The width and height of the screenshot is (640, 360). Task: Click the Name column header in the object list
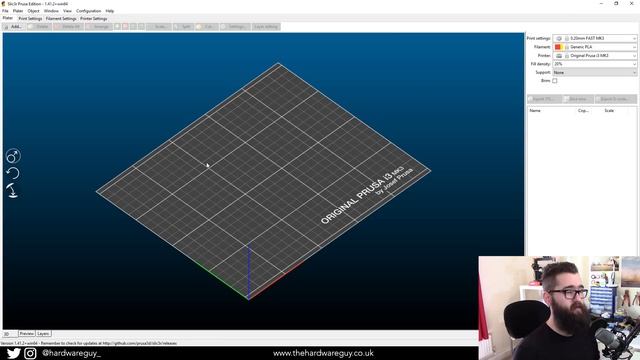pyautogui.click(x=535, y=111)
